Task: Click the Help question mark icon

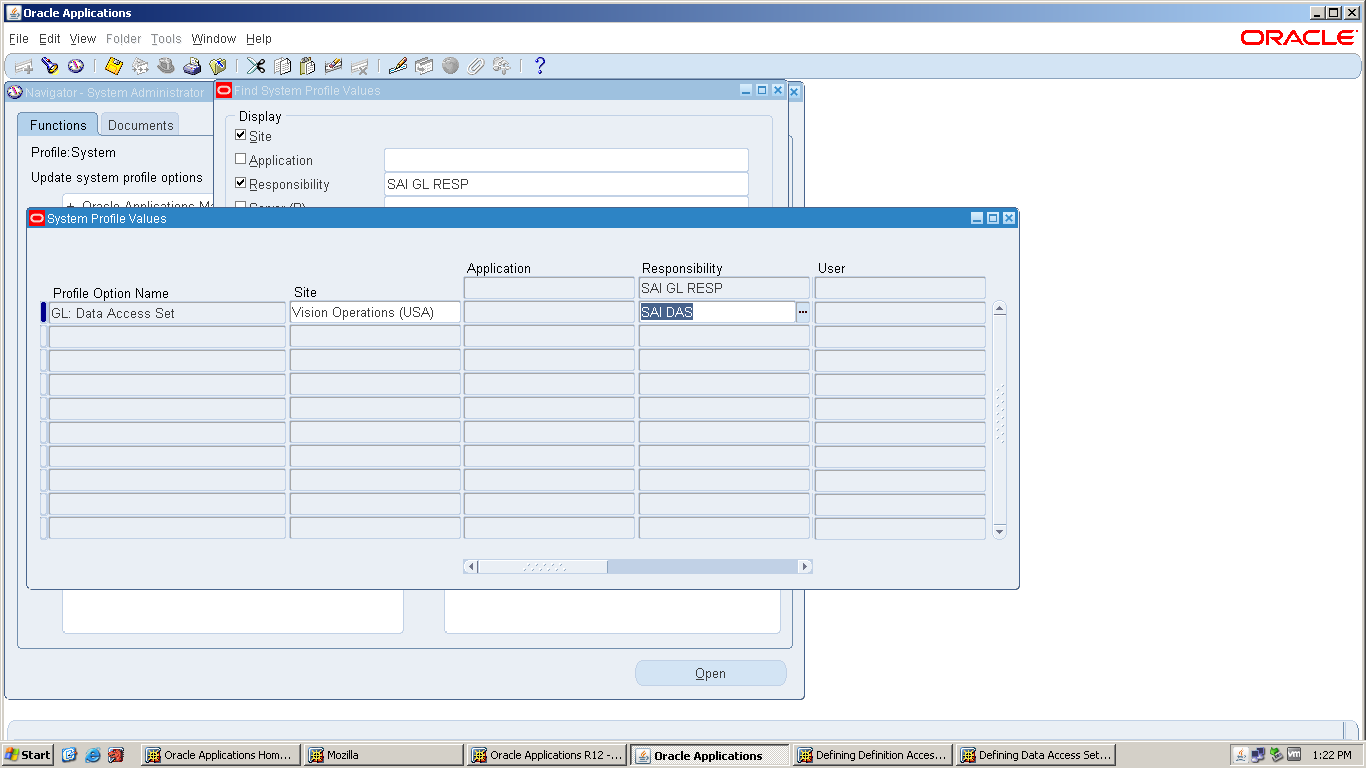Action: (540, 66)
